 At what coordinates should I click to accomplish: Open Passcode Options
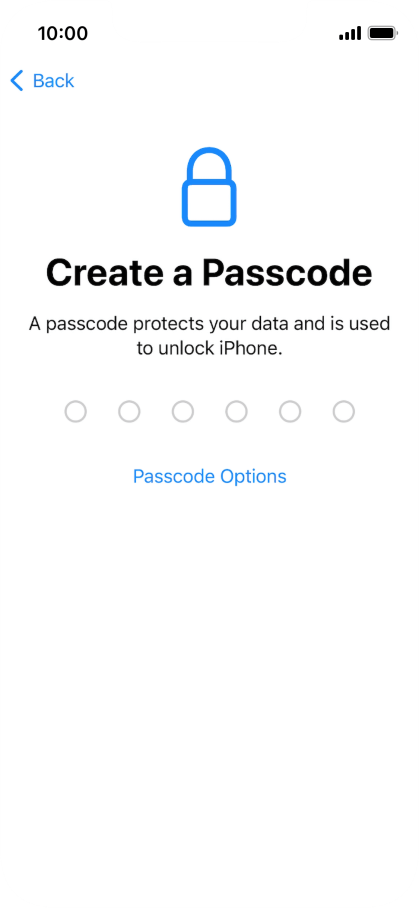coord(210,477)
